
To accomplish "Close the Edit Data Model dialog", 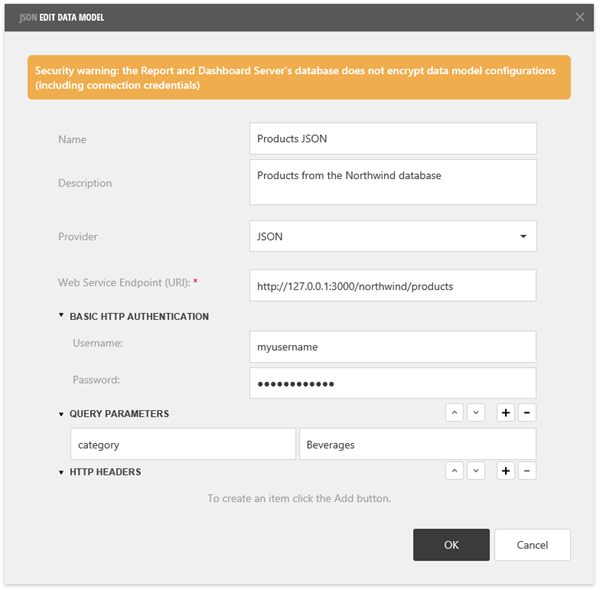I will click(580, 17).
